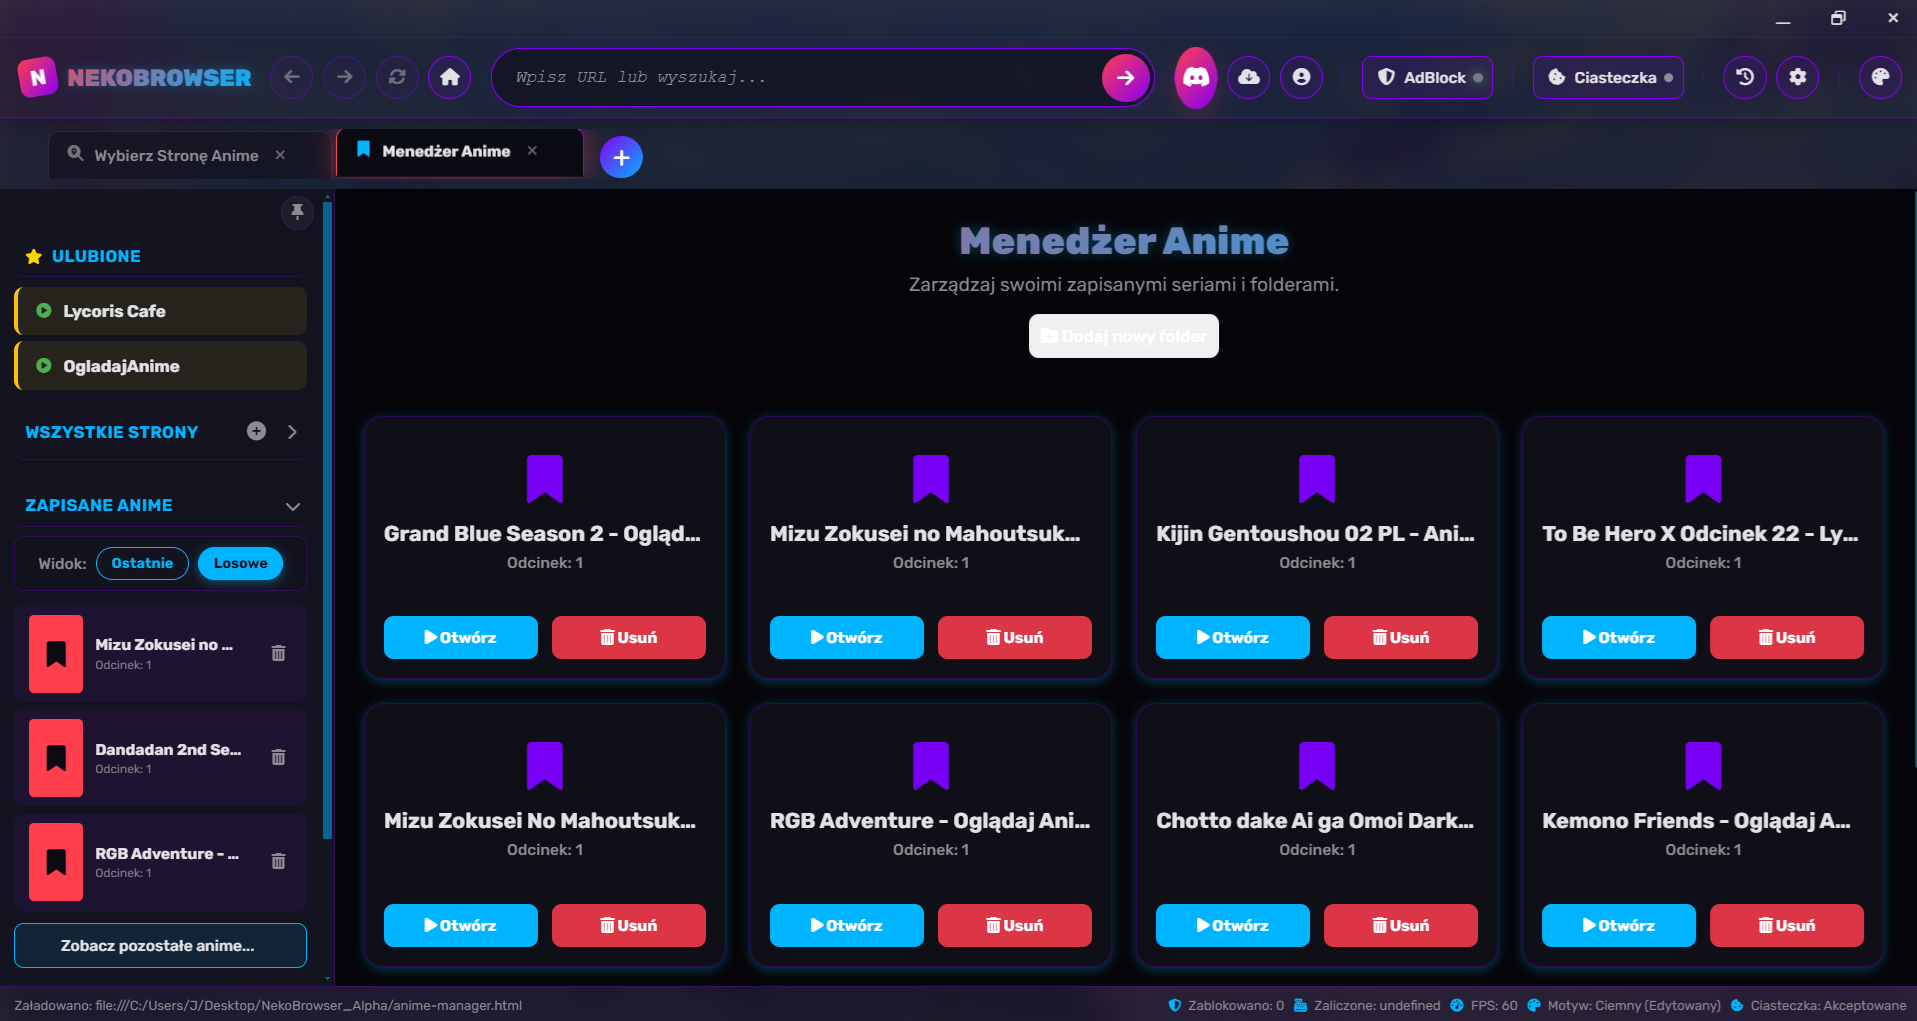Select the Ostatnie view option

click(x=142, y=563)
